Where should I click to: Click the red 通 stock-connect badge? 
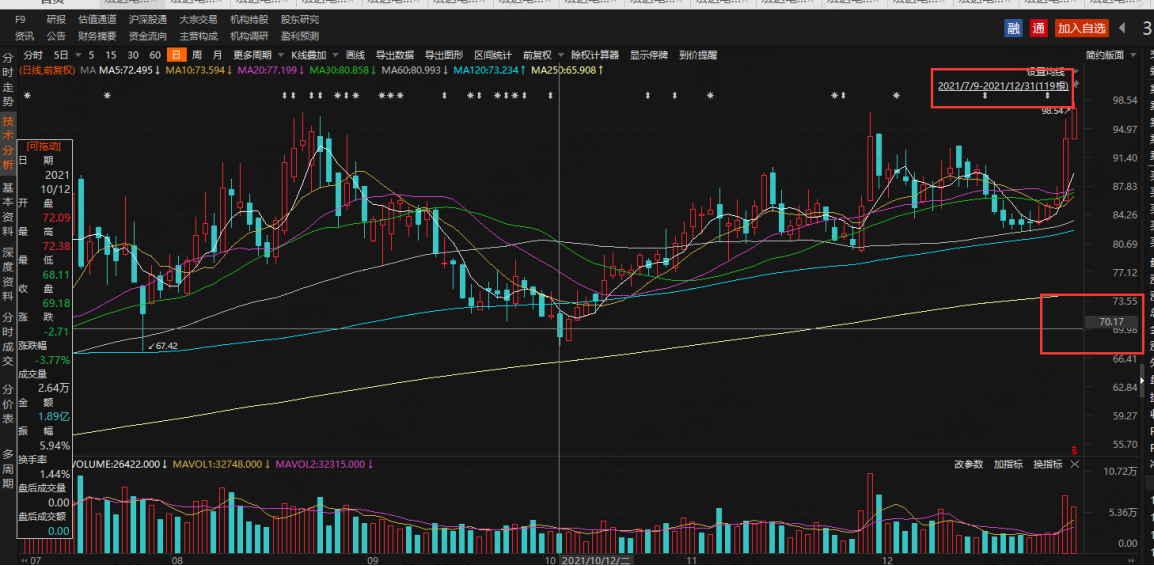(1038, 29)
